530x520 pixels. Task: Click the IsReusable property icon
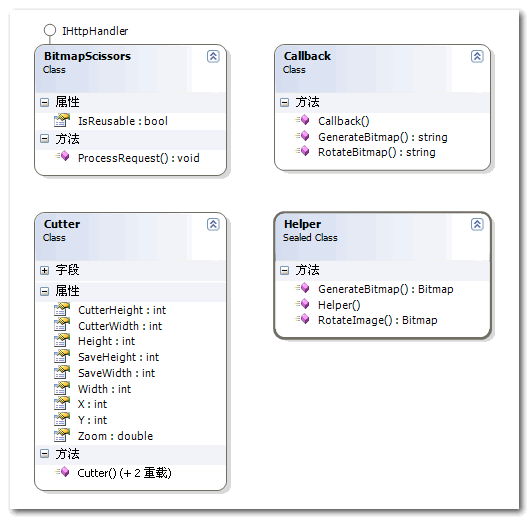62,120
